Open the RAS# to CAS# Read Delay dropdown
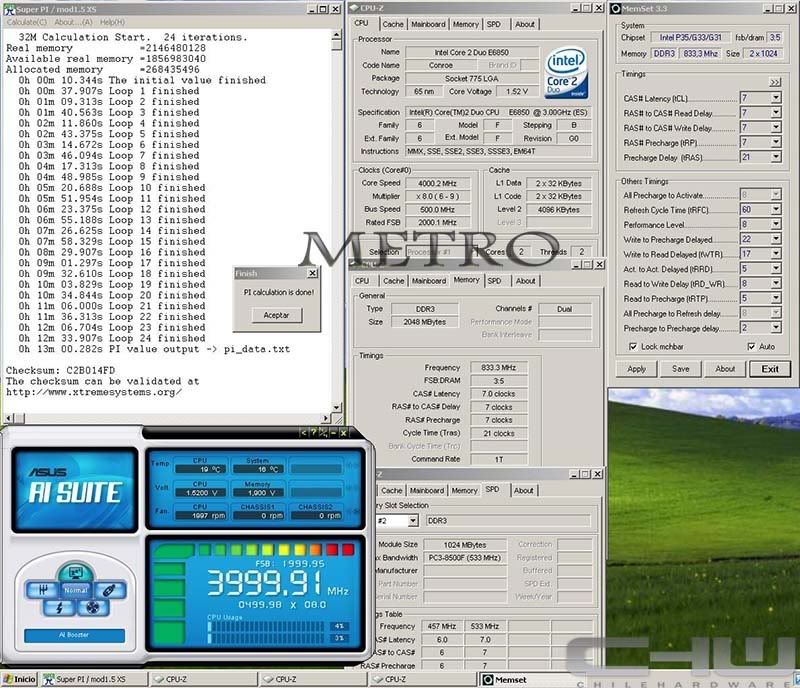Viewport: 800px width, 688px height. [x=776, y=113]
